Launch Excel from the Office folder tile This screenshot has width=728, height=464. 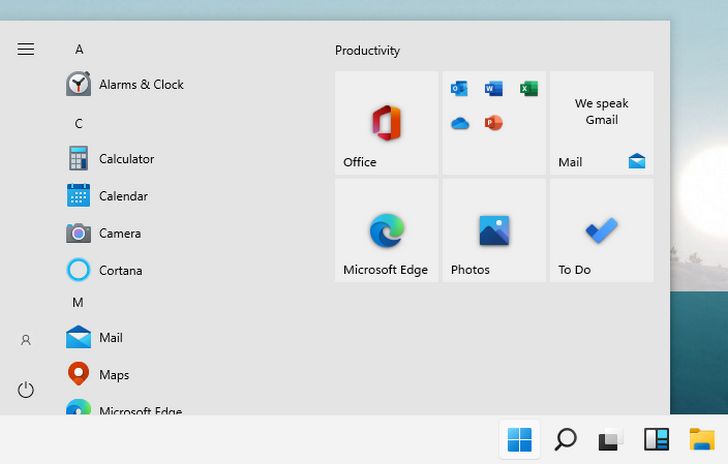529,88
